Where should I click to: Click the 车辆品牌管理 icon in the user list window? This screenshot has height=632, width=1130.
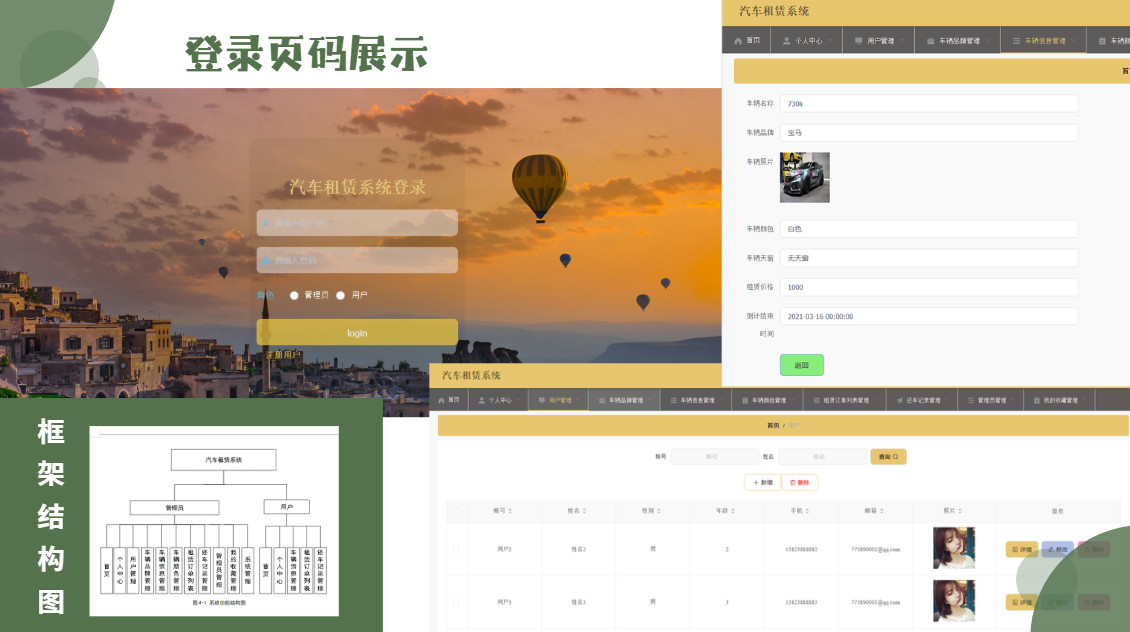pyautogui.click(x=602, y=400)
